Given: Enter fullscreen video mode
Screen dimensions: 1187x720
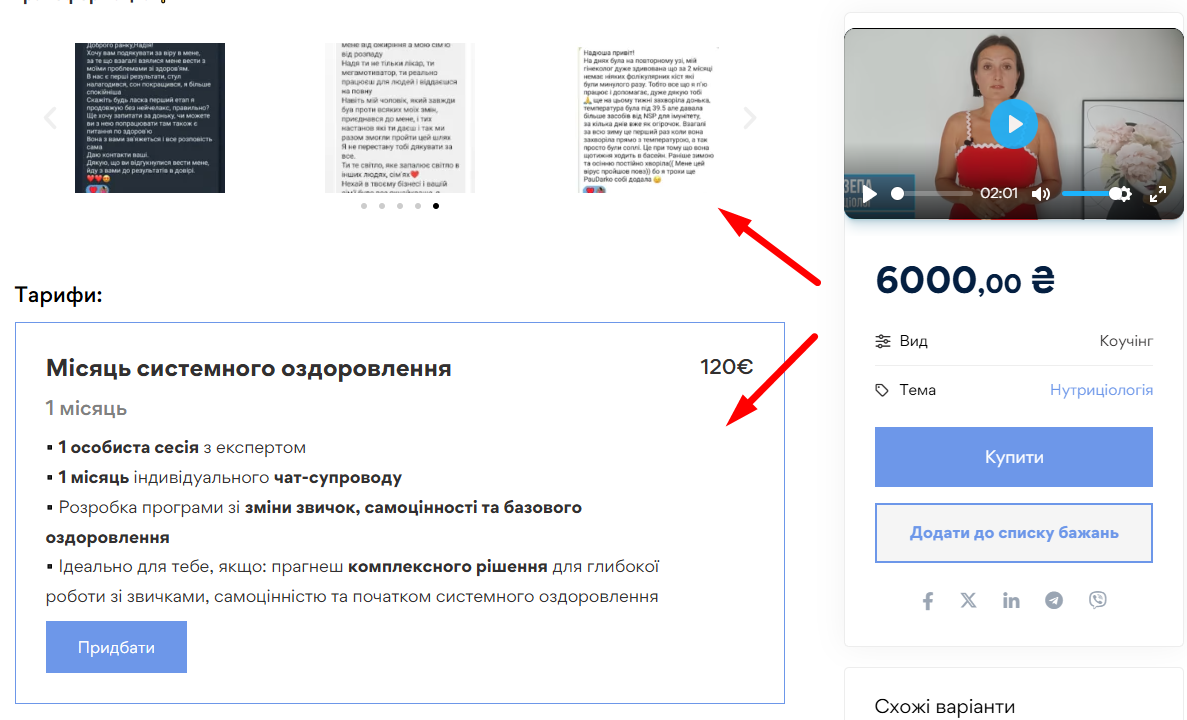Looking at the screenshot, I should (x=1157, y=194).
